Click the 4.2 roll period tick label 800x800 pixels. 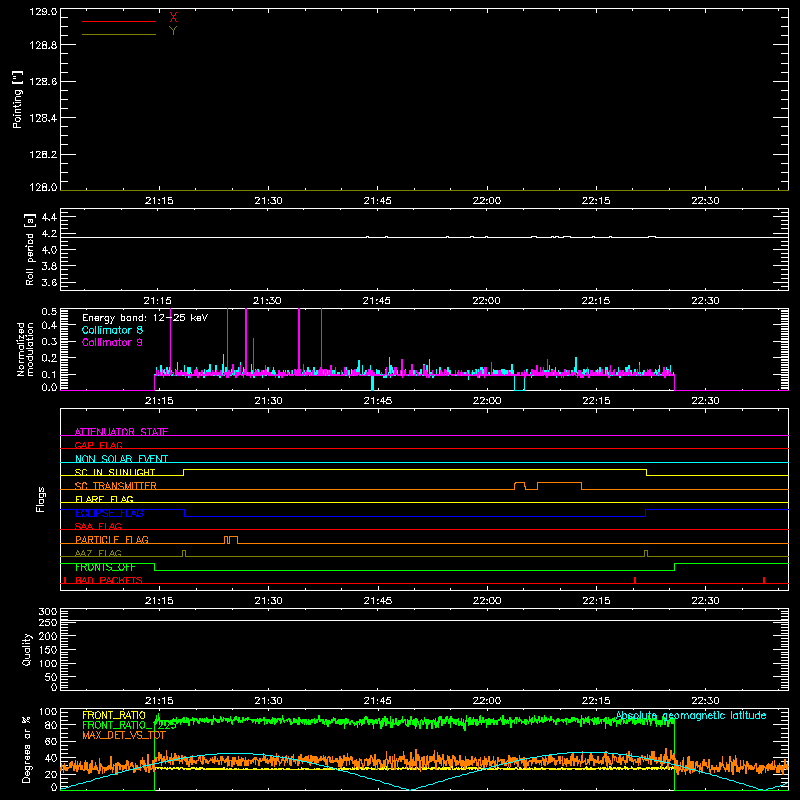49,234
